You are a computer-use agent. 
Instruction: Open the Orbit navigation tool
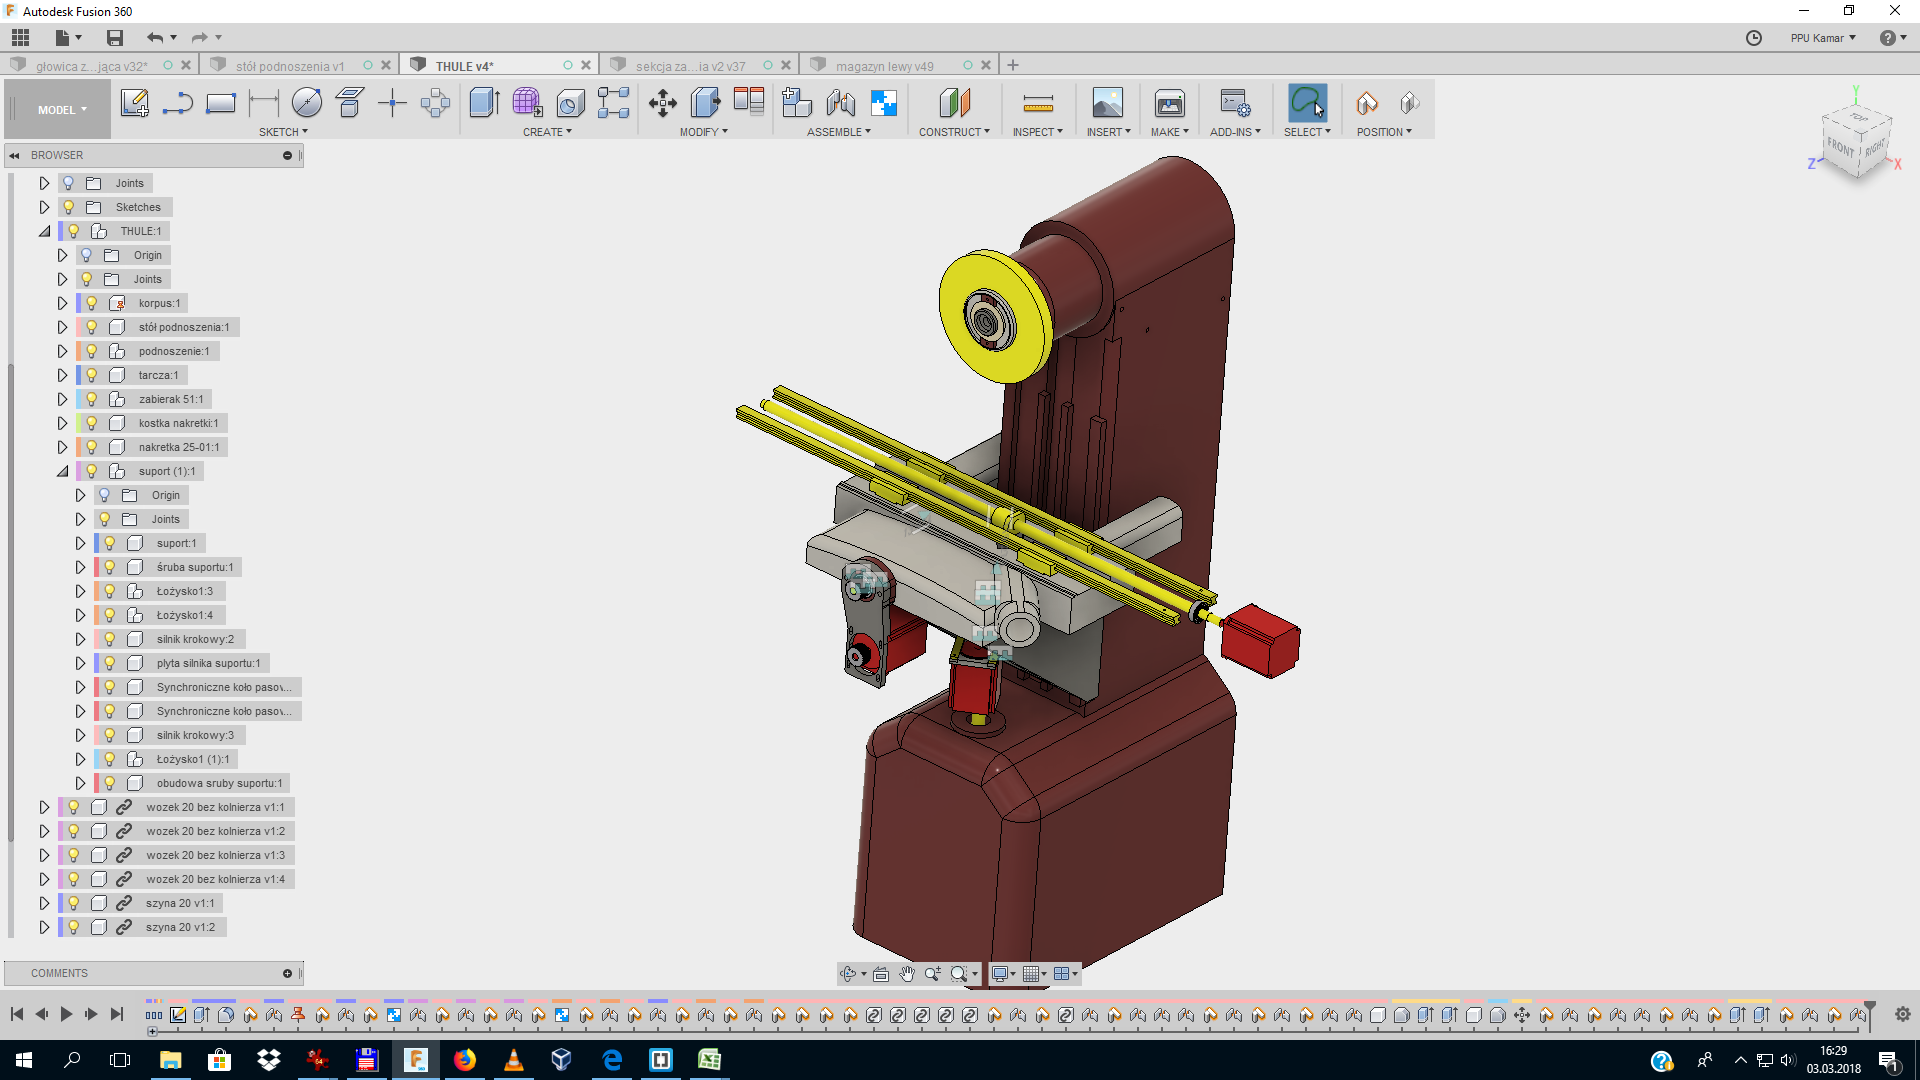tap(848, 973)
